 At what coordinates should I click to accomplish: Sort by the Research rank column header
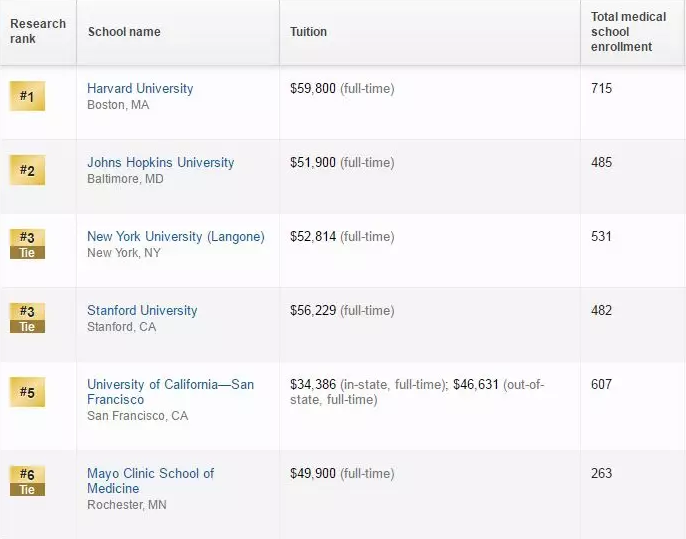click(x=38, y=31)
